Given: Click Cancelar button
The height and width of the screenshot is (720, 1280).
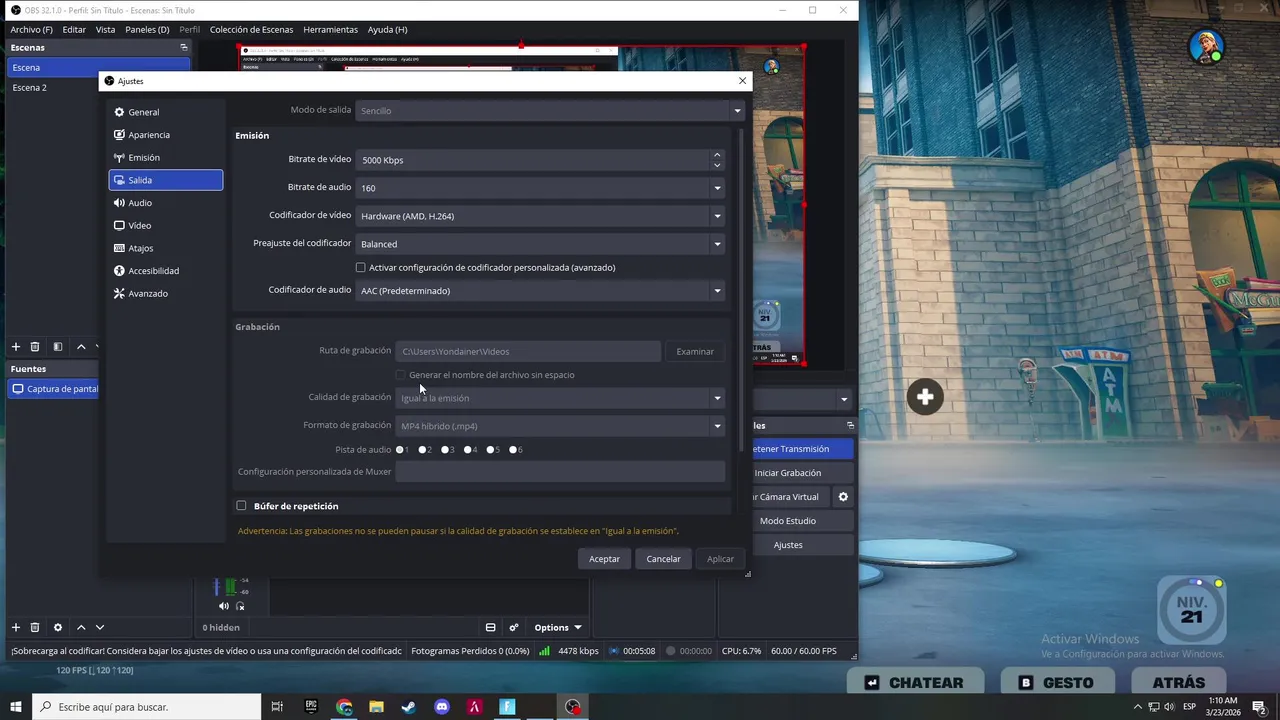Looking at the screenshot, I should point(663,559).
